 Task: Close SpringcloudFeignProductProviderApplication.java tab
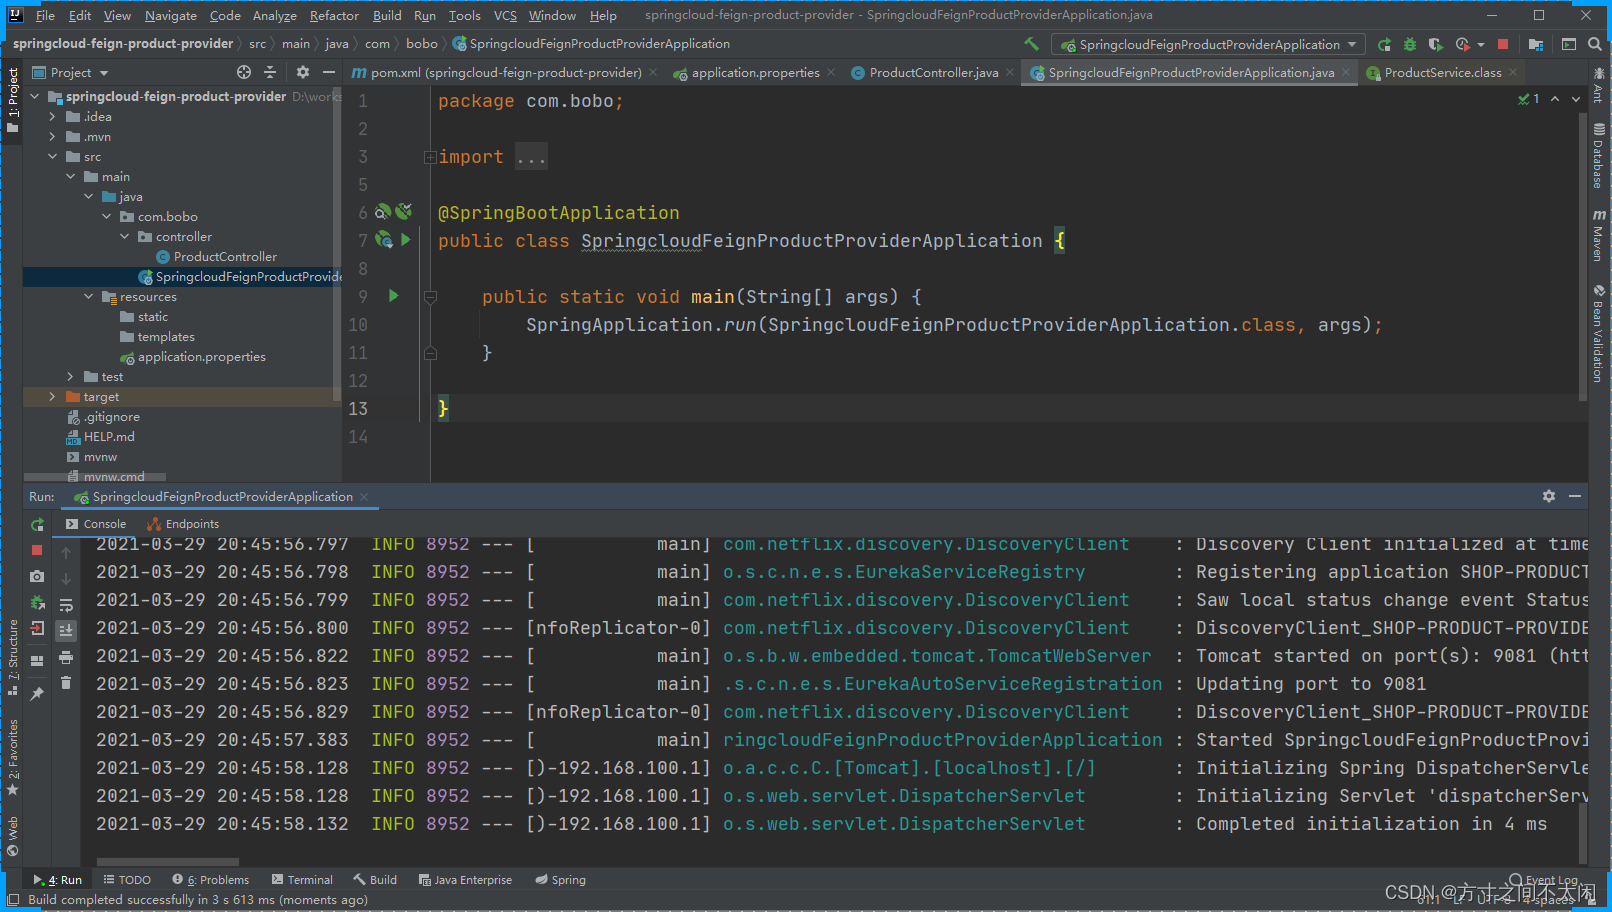1346,72
